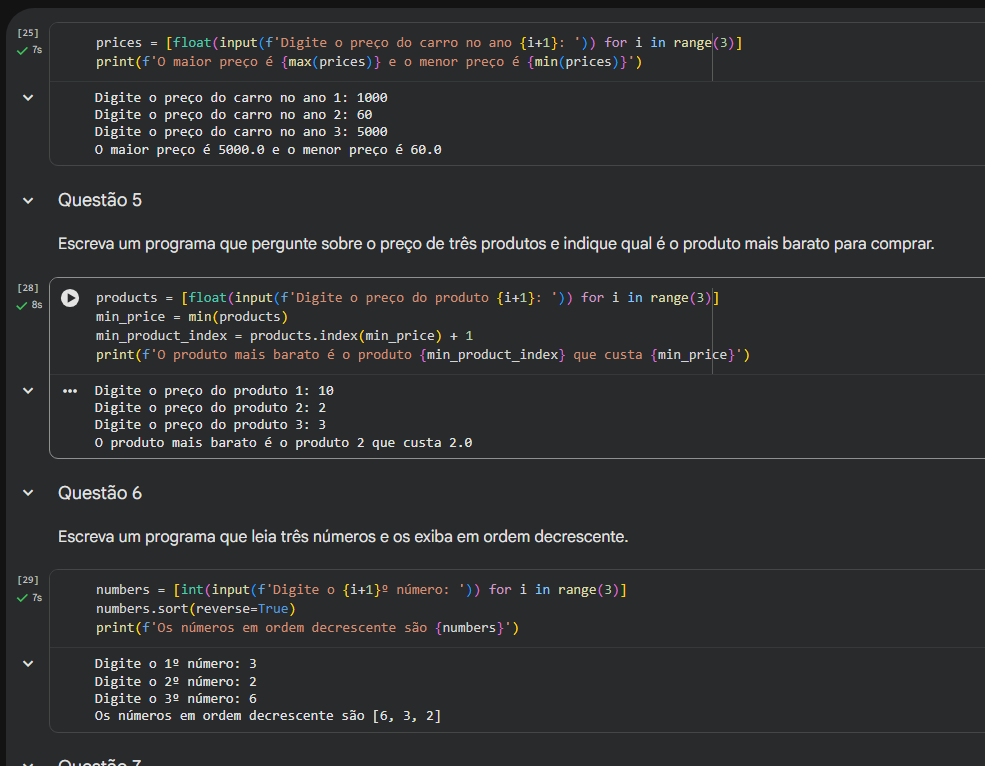Click green checkmark of cell 29
The height and width of the screenshot is (766, 985).
(22, 598)
